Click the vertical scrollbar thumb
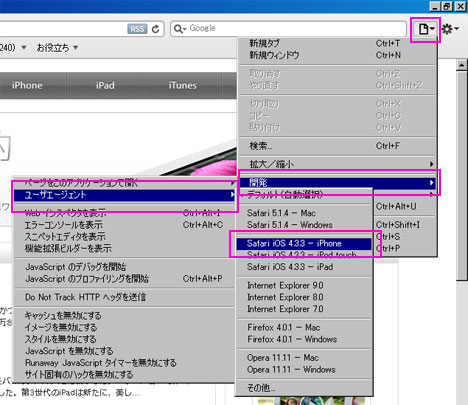The width and height of the screenshot is (468, 405). pyautogui.click(x=462, y=176)
